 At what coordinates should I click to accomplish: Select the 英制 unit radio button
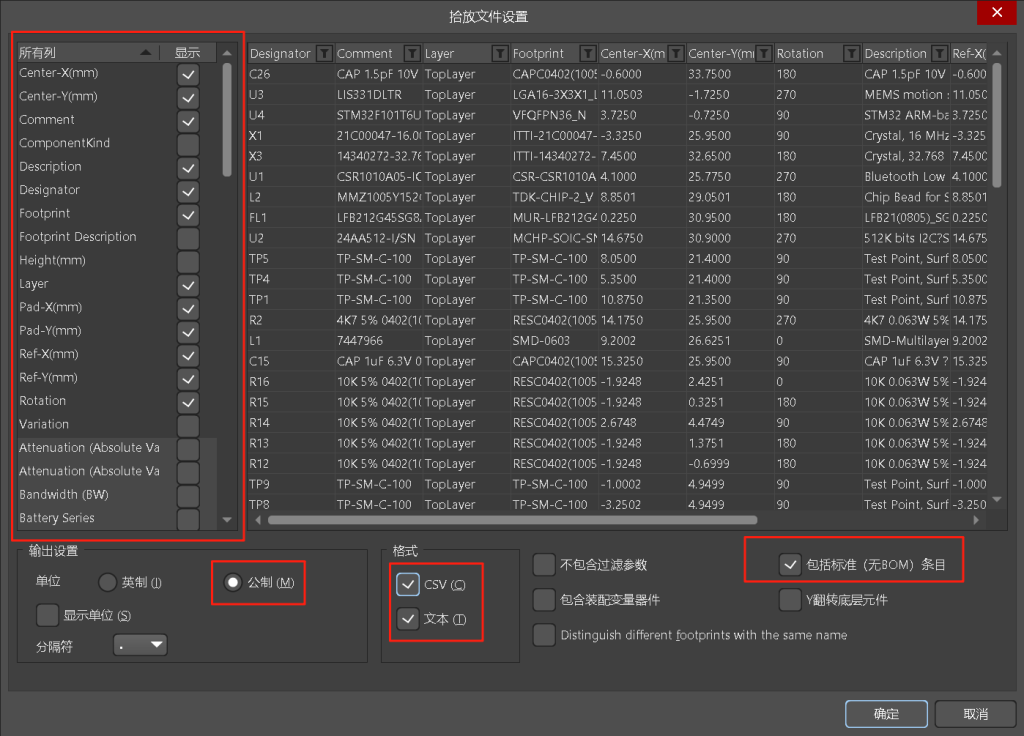click(x=108, y=583)
